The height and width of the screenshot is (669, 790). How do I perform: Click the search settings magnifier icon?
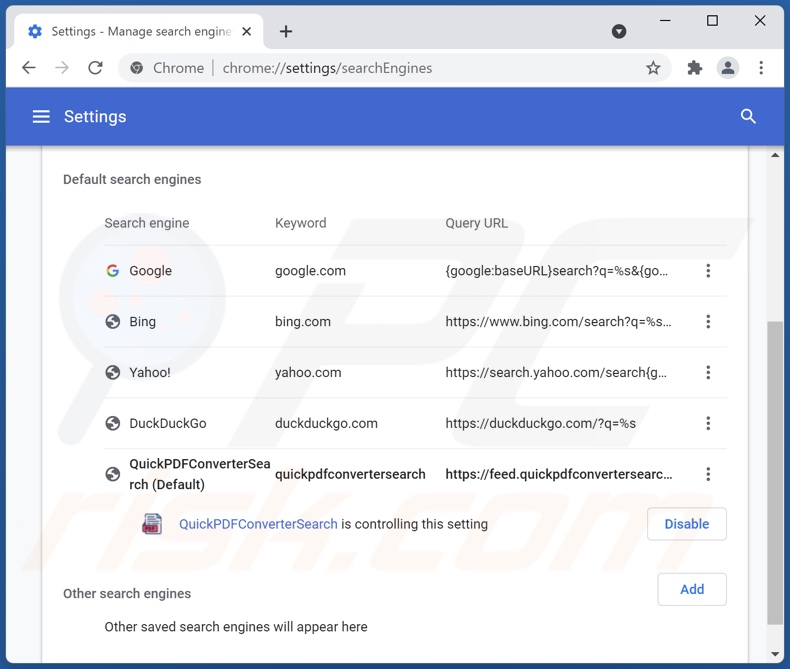pos(748,117)
